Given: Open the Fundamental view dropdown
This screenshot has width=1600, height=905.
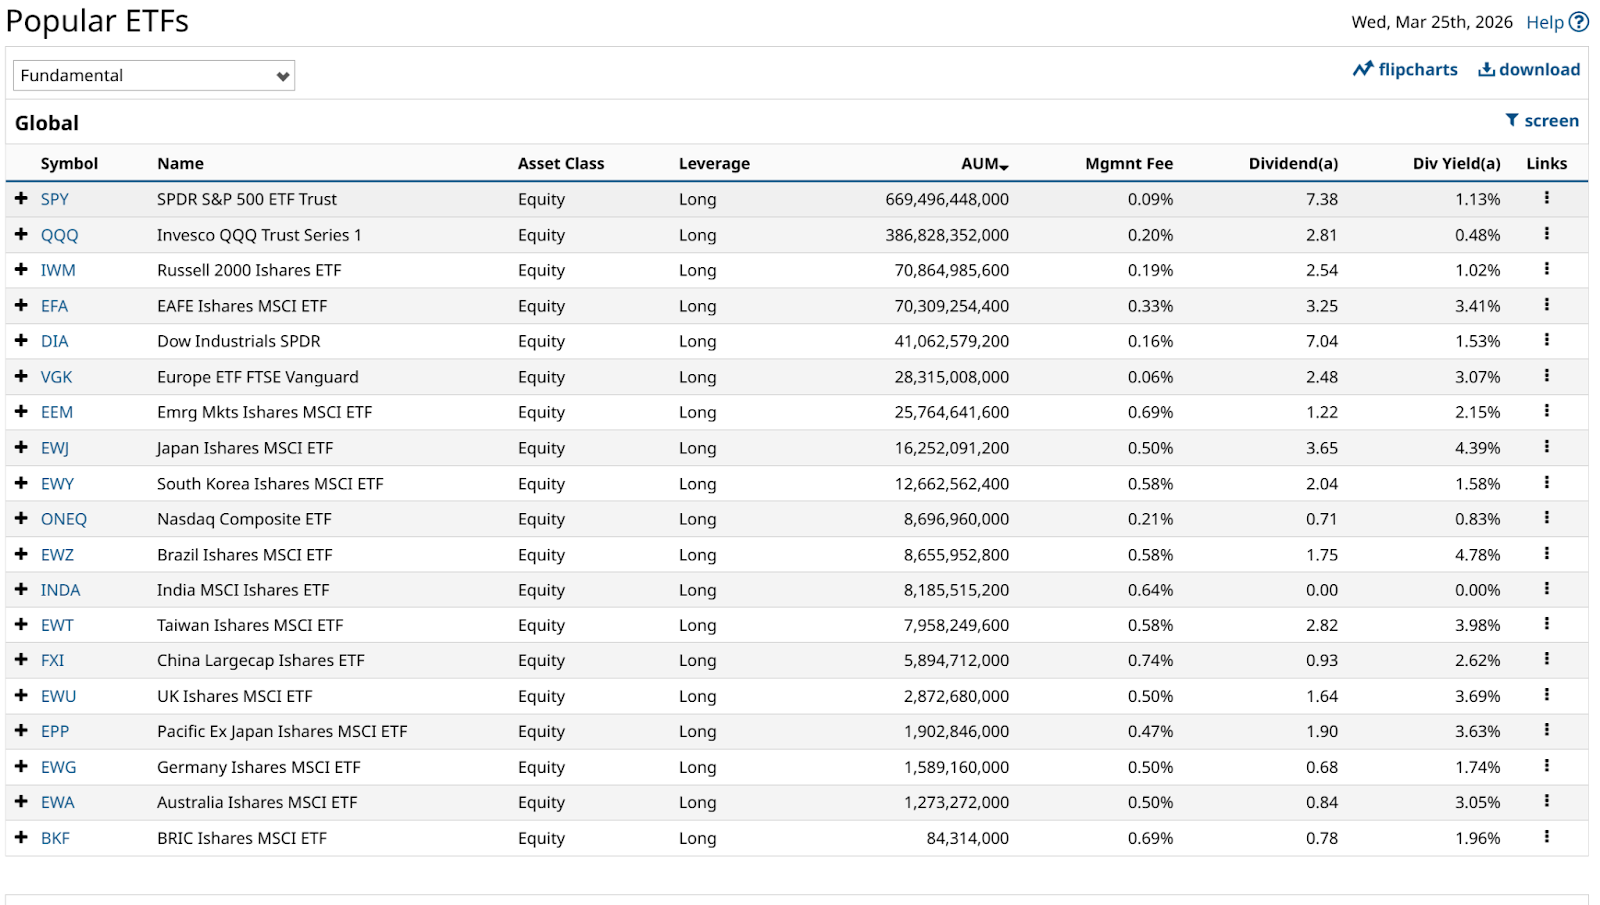Looking at the screenshot, I should pyautogui.click(x=154, y=76).
